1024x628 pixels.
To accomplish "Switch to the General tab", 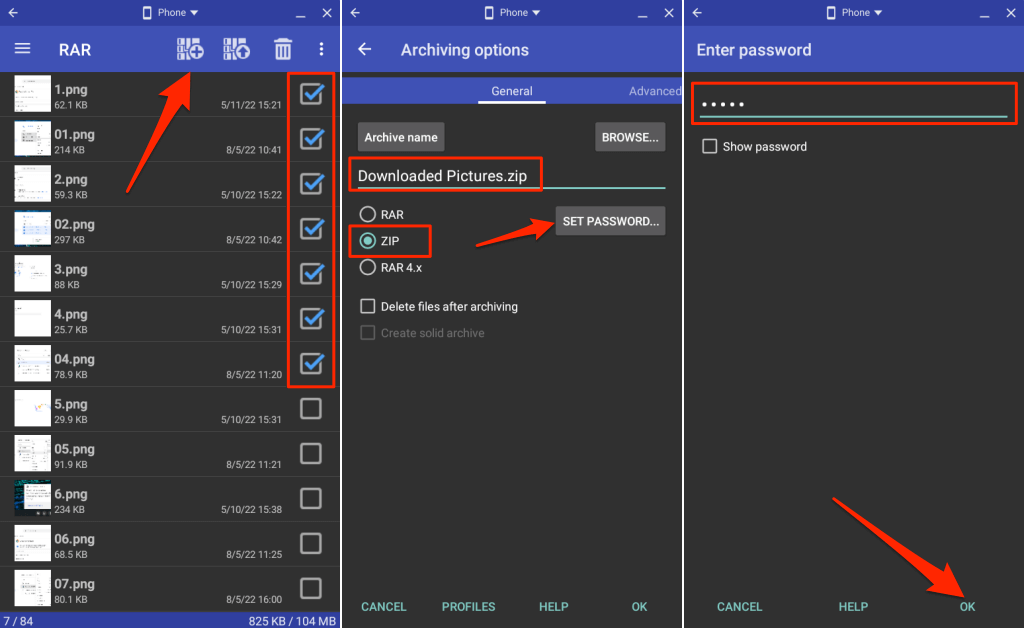I will [511, 91].
